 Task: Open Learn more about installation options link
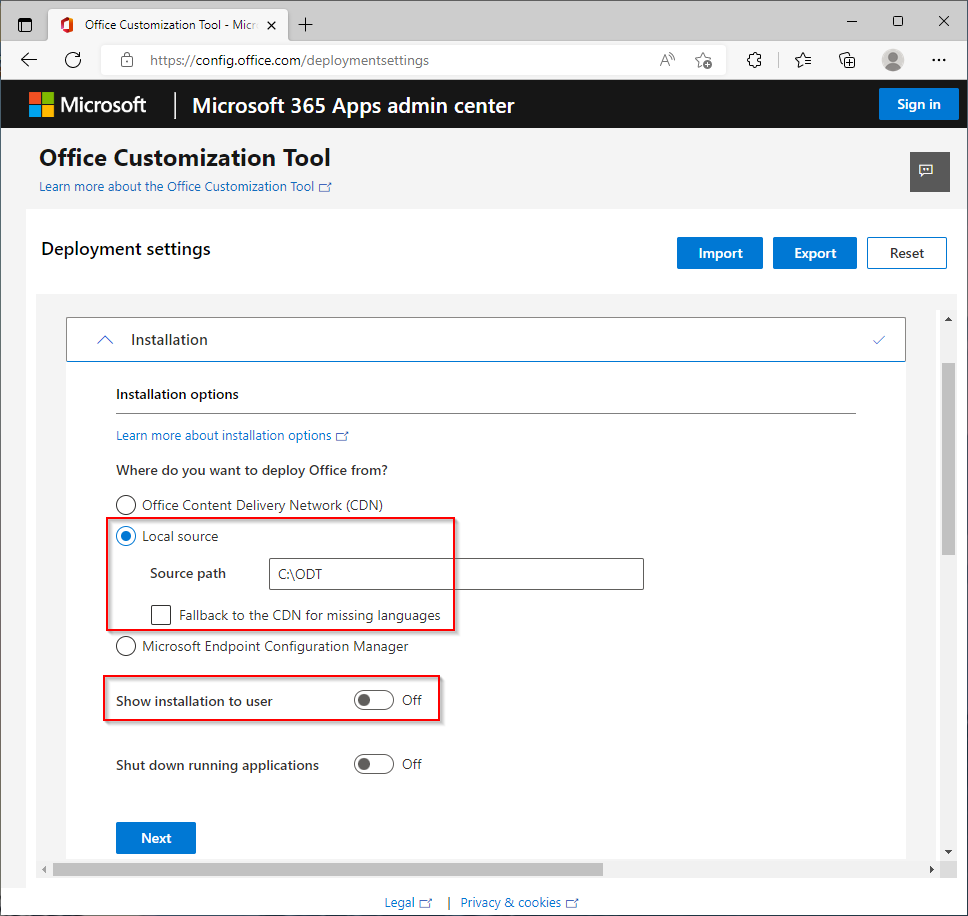tap(224, 436)
